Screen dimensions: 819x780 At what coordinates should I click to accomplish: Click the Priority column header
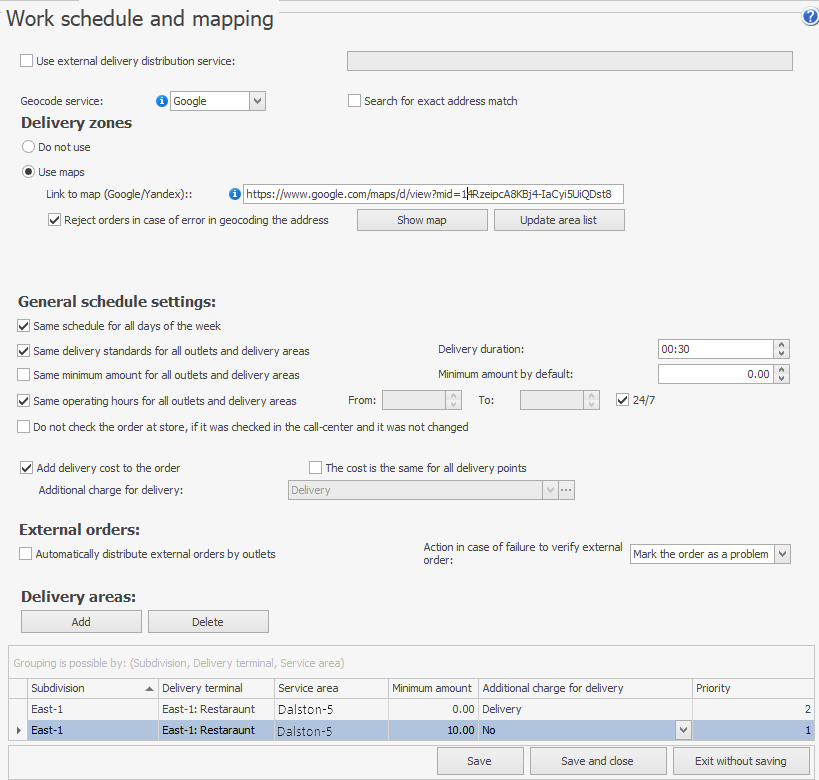tap(752, 688)
